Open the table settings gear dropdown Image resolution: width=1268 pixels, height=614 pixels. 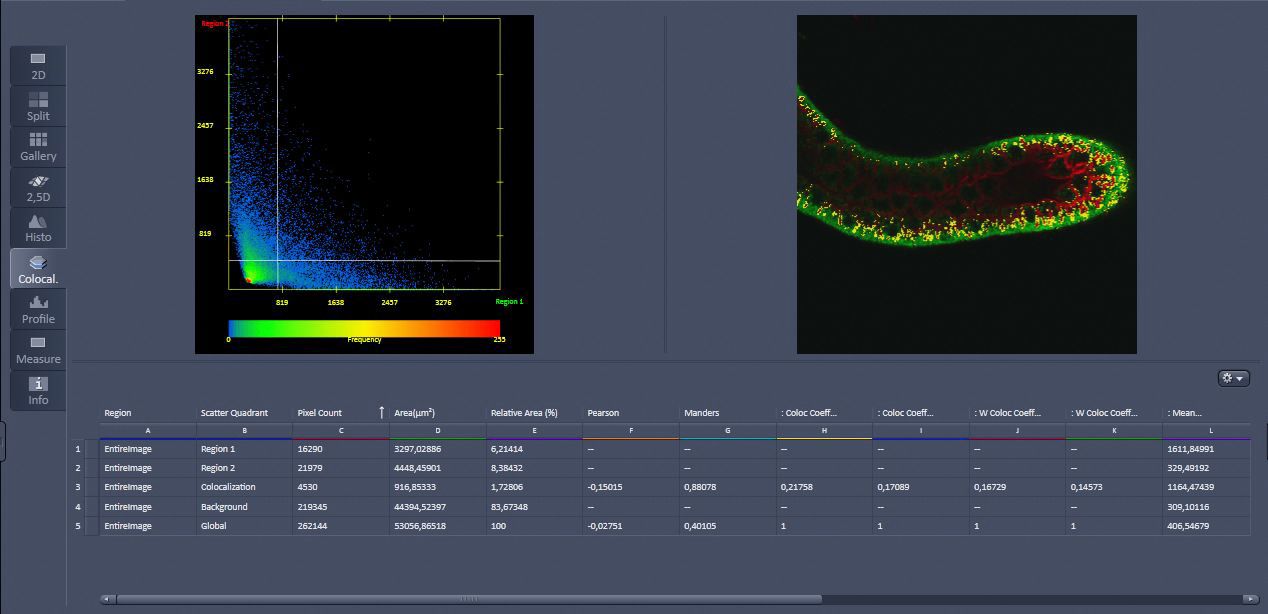tap(1234, 378)
